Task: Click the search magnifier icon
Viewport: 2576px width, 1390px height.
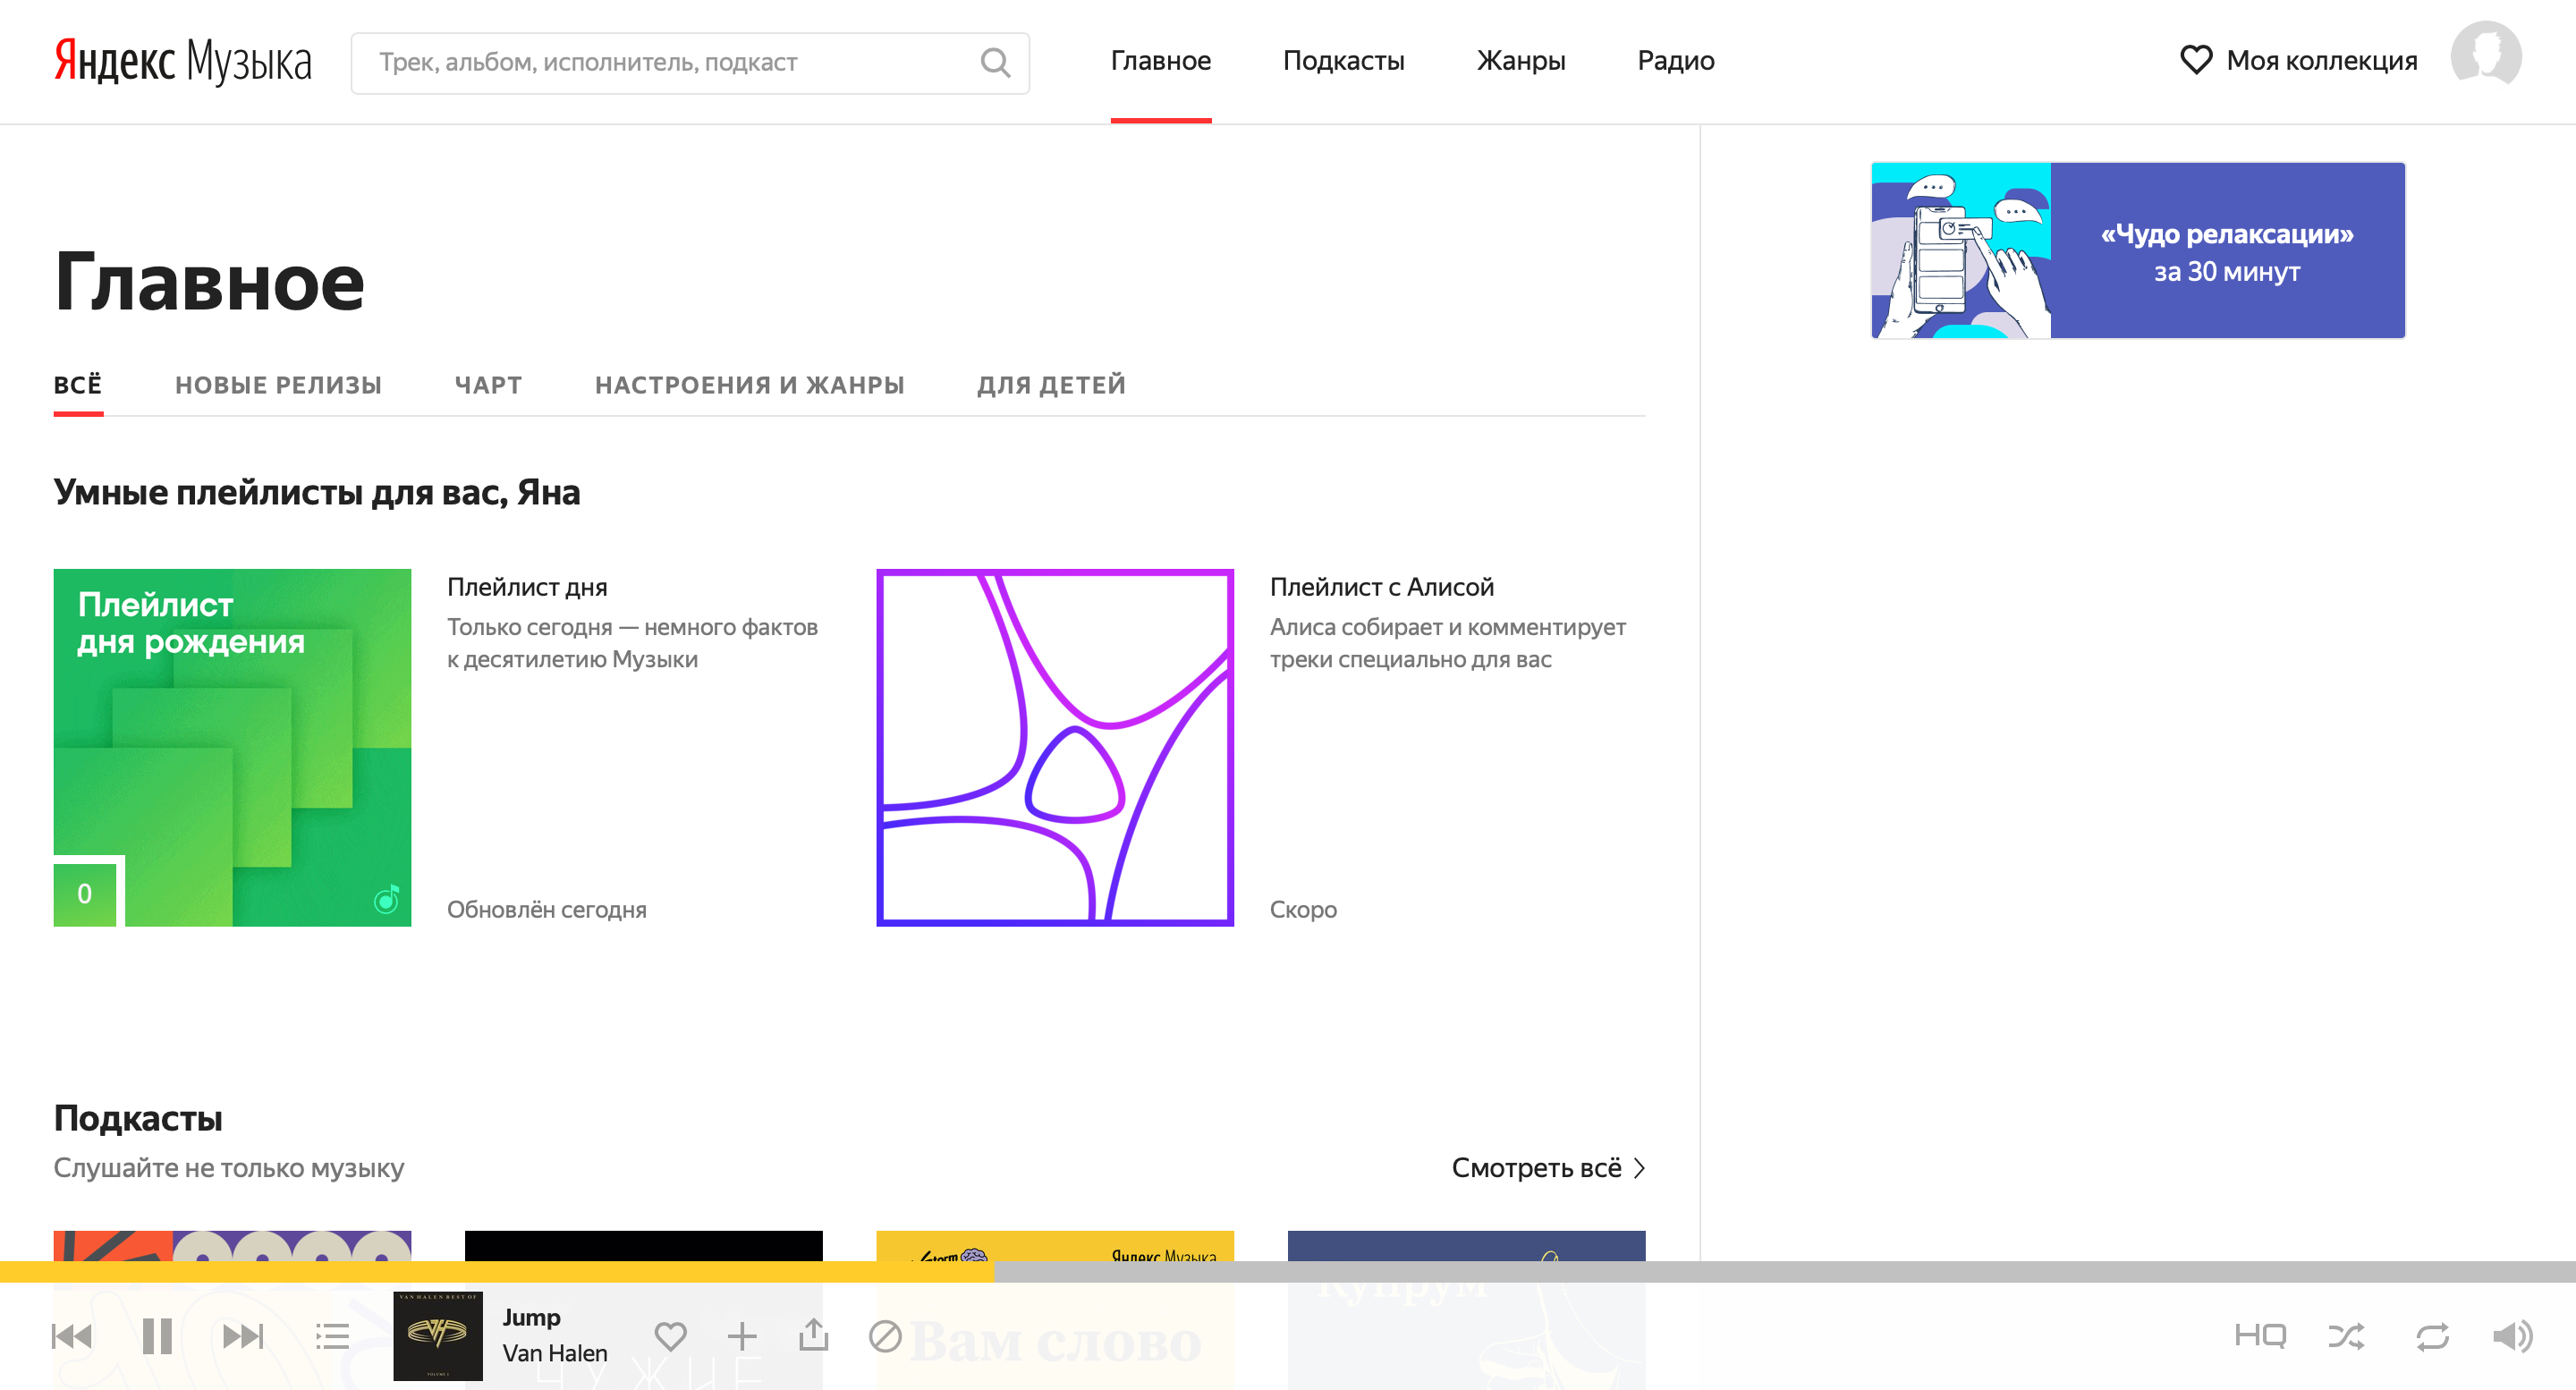Action: (995, 63)
